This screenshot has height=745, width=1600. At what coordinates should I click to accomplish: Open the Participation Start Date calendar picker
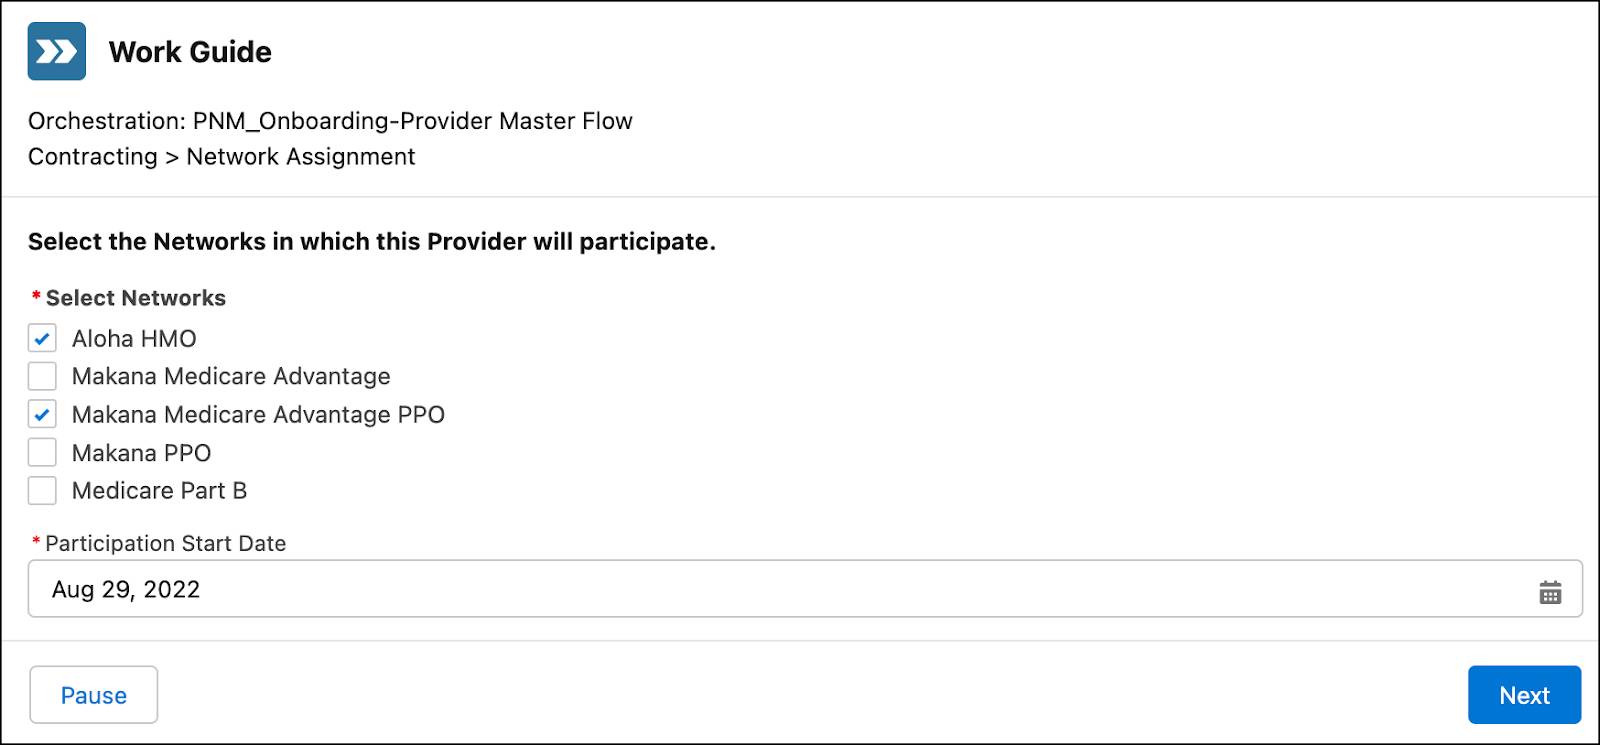coord(1549,593)
